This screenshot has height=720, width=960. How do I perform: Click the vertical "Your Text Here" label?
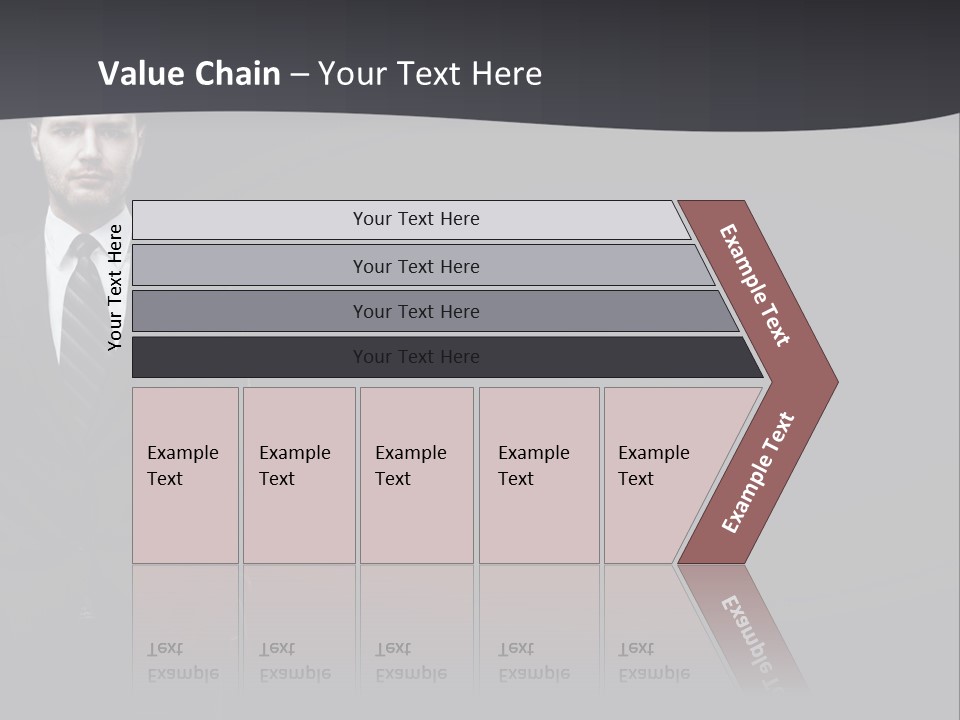point(115,287)
